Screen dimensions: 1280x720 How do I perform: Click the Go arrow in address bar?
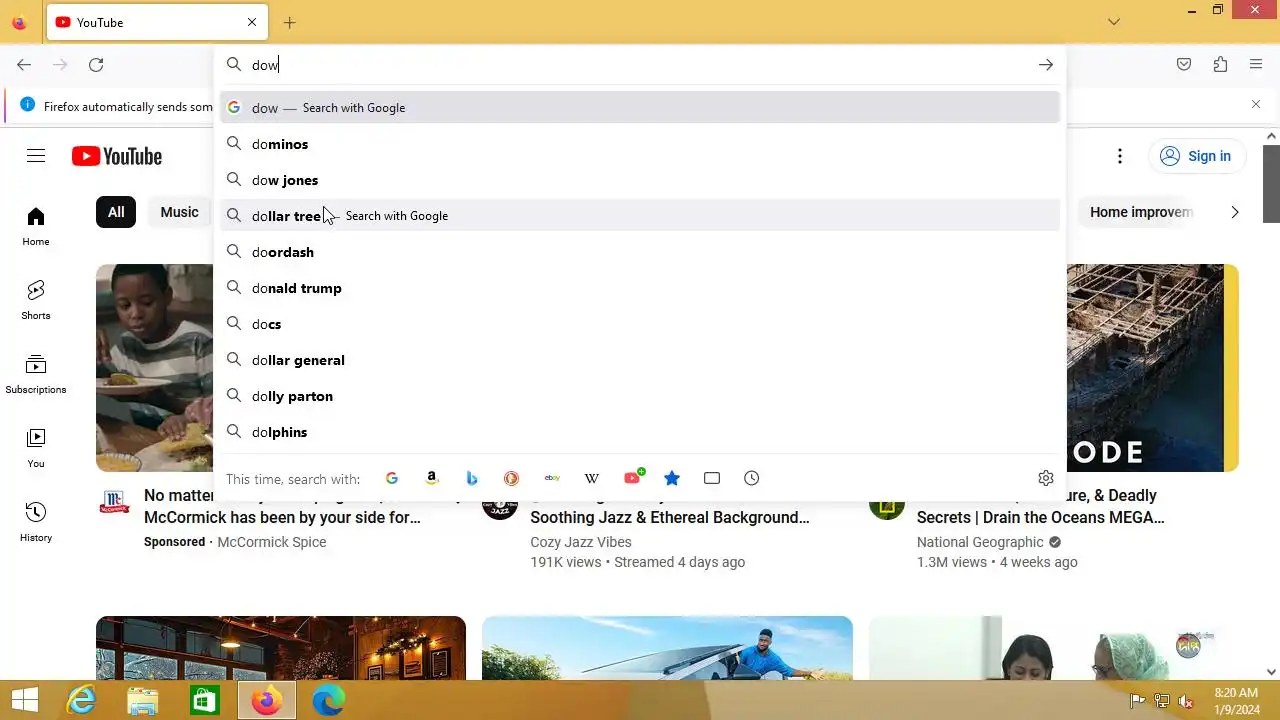point(1046,65)
